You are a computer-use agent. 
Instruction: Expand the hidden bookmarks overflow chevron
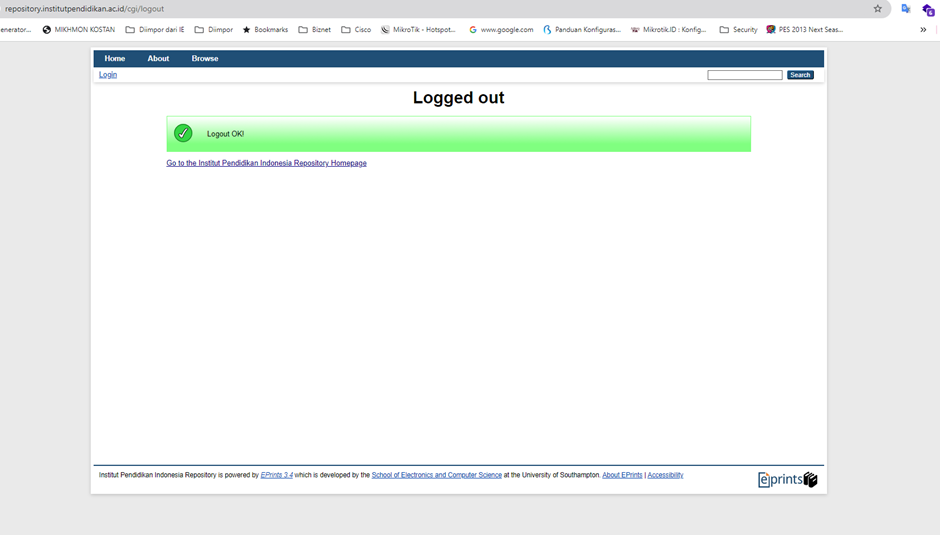pyautogui.click(x=923, y=30)
